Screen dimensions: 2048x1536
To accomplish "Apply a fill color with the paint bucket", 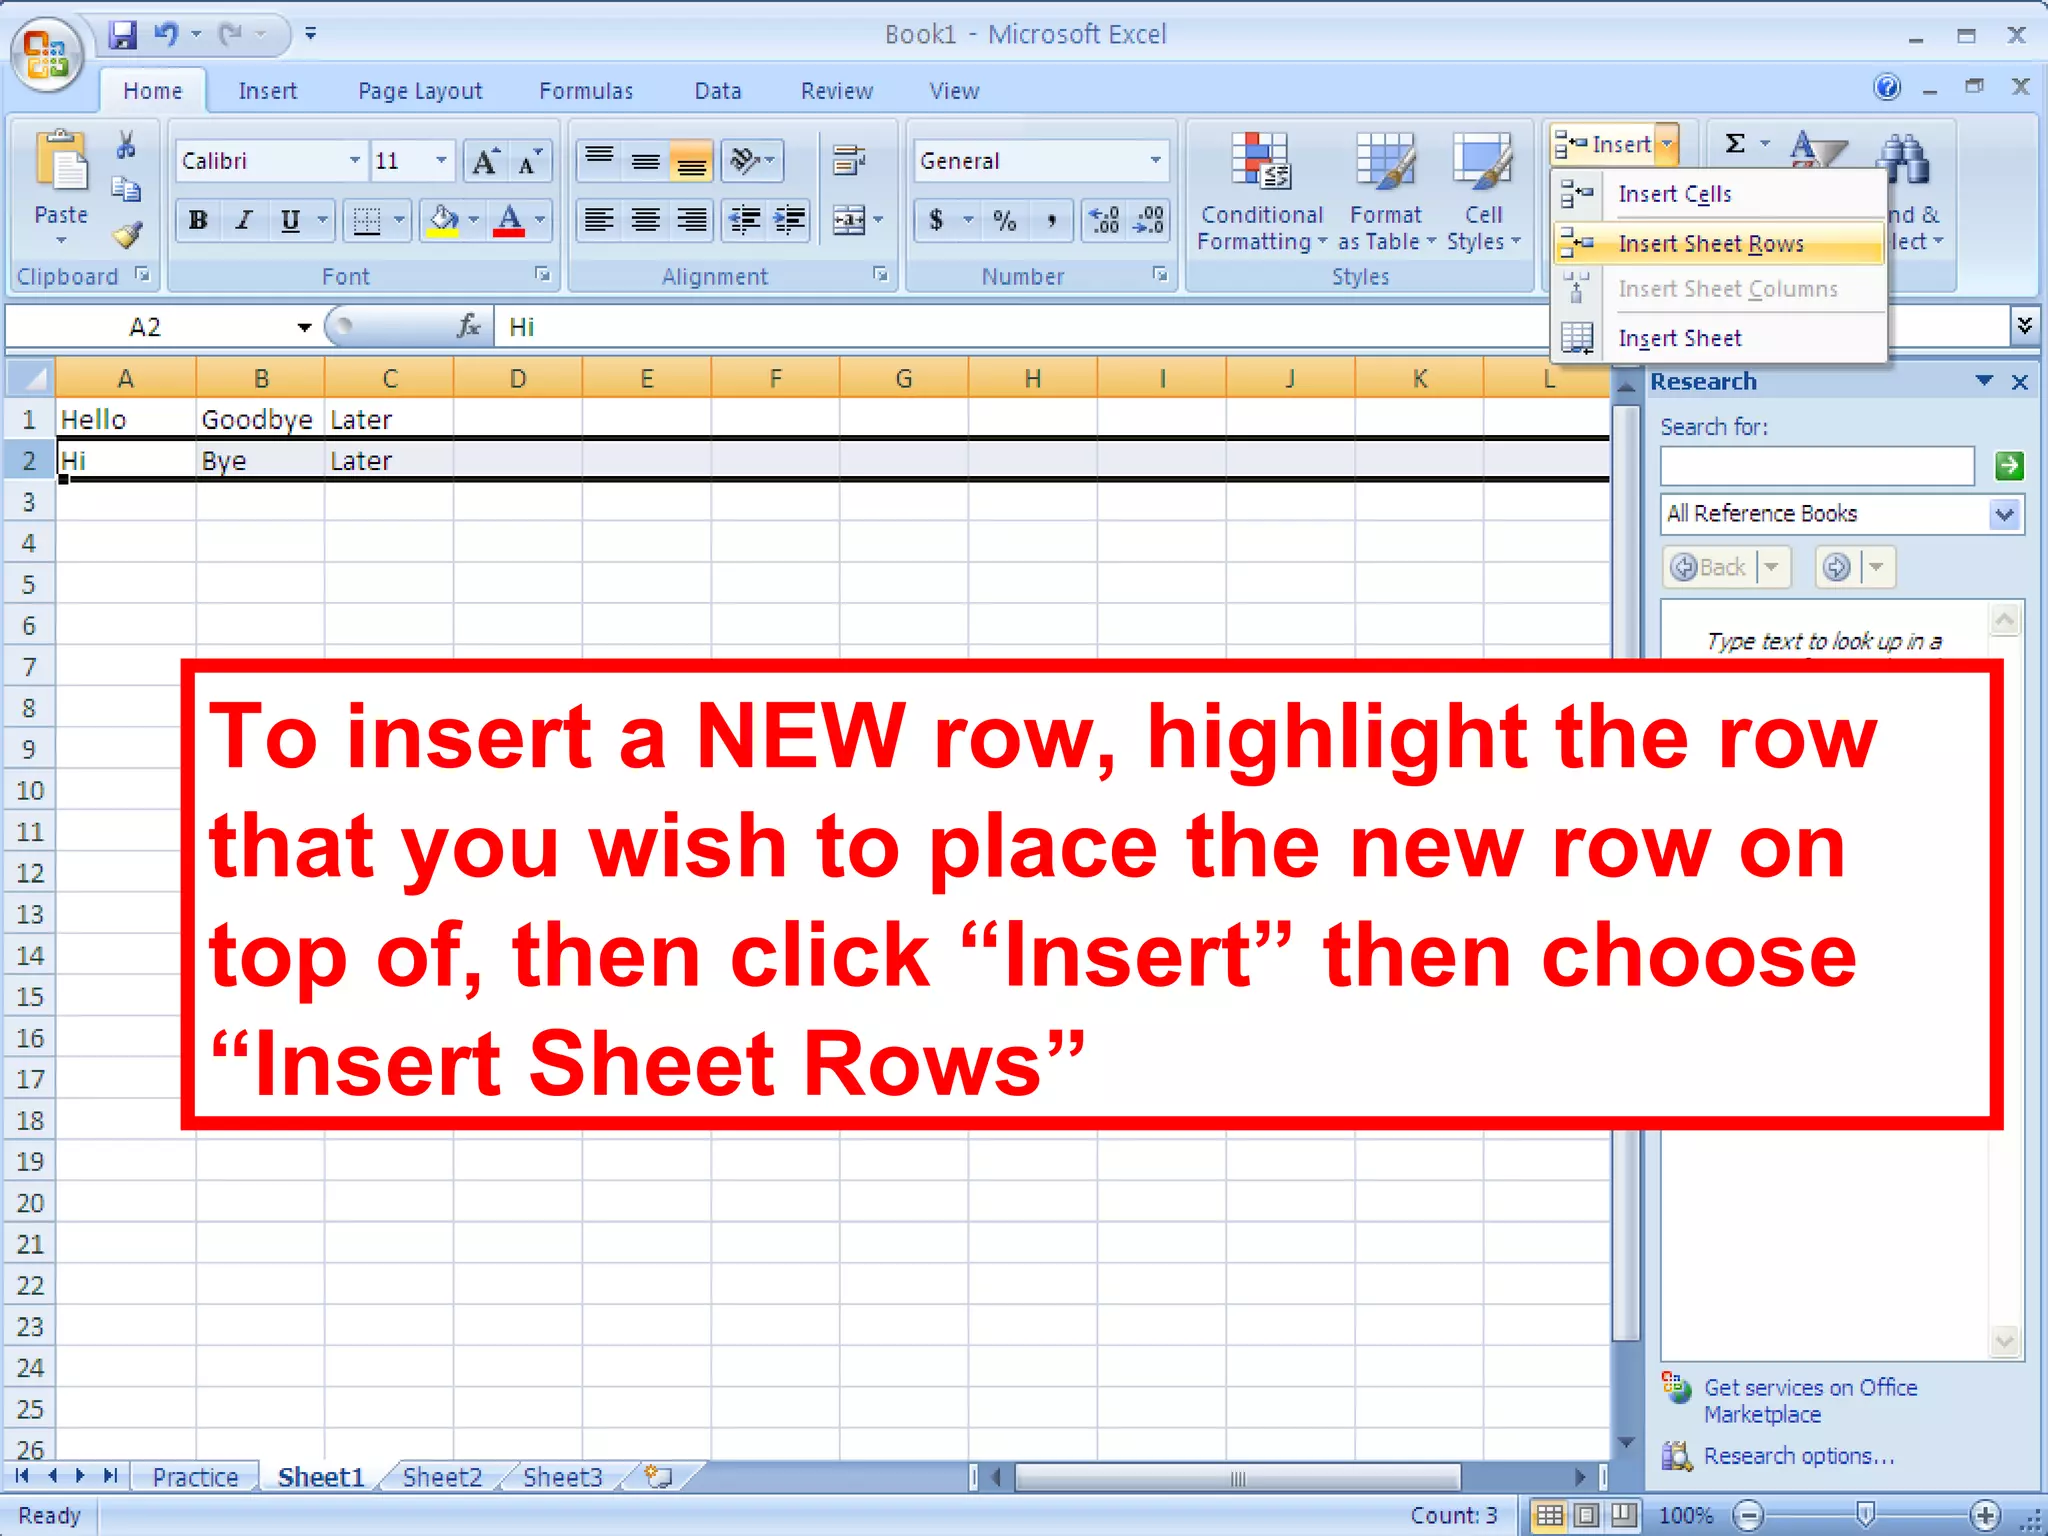I will (443, 219).
